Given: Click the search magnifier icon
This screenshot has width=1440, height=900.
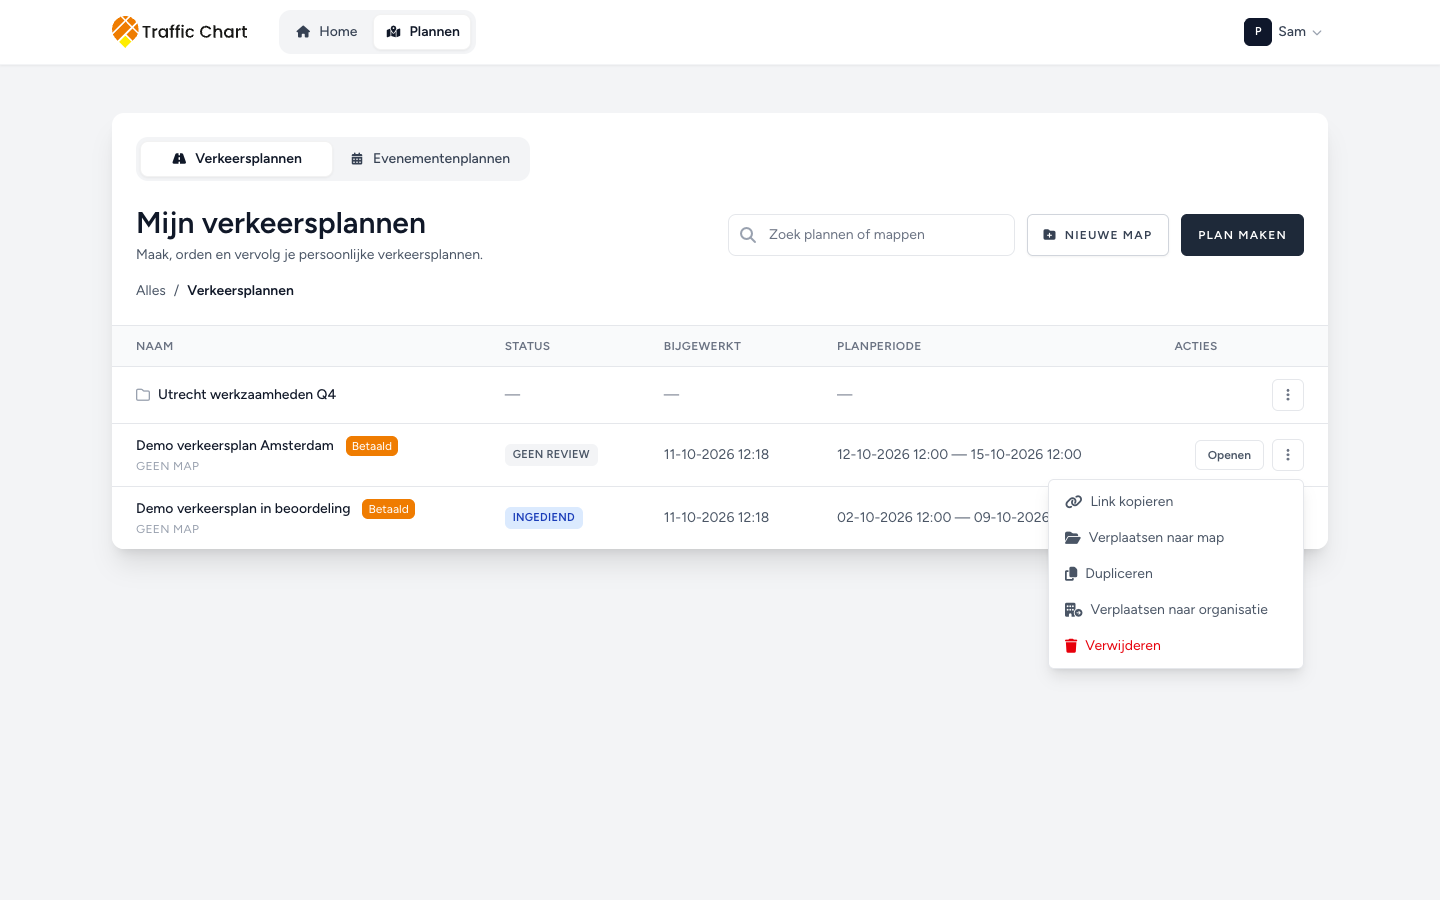Looking at the screenshot, I should coord(748,235).
